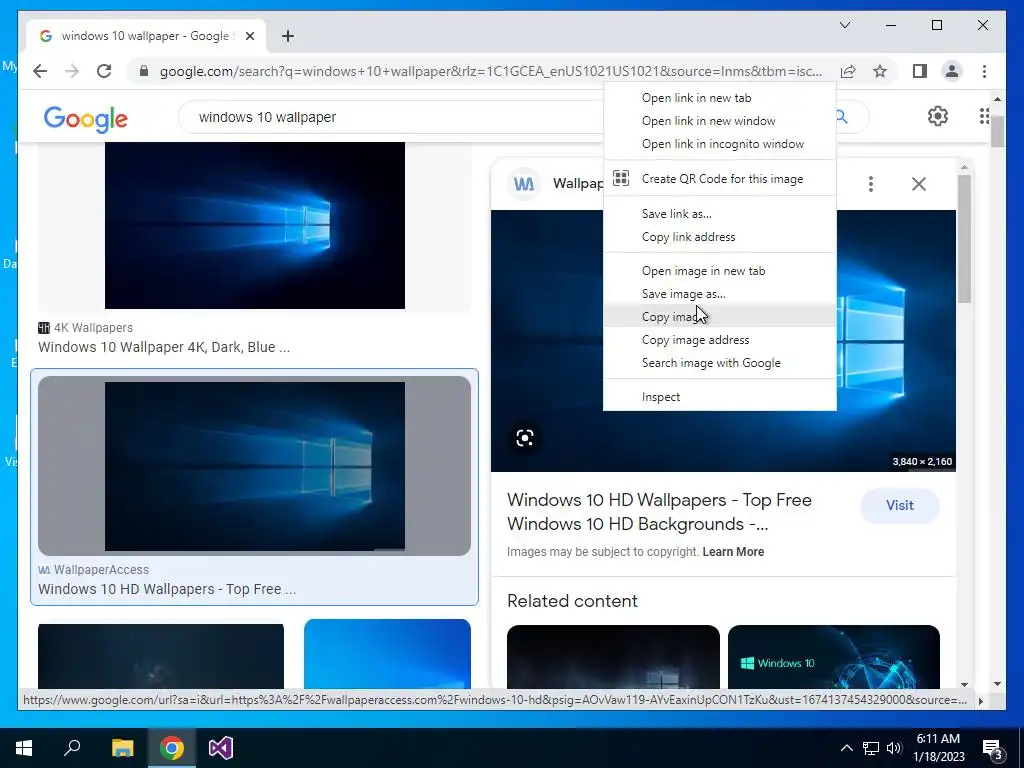Reload the page with the refresh icon
The image size is (1024, 768).
pos(104,71)
